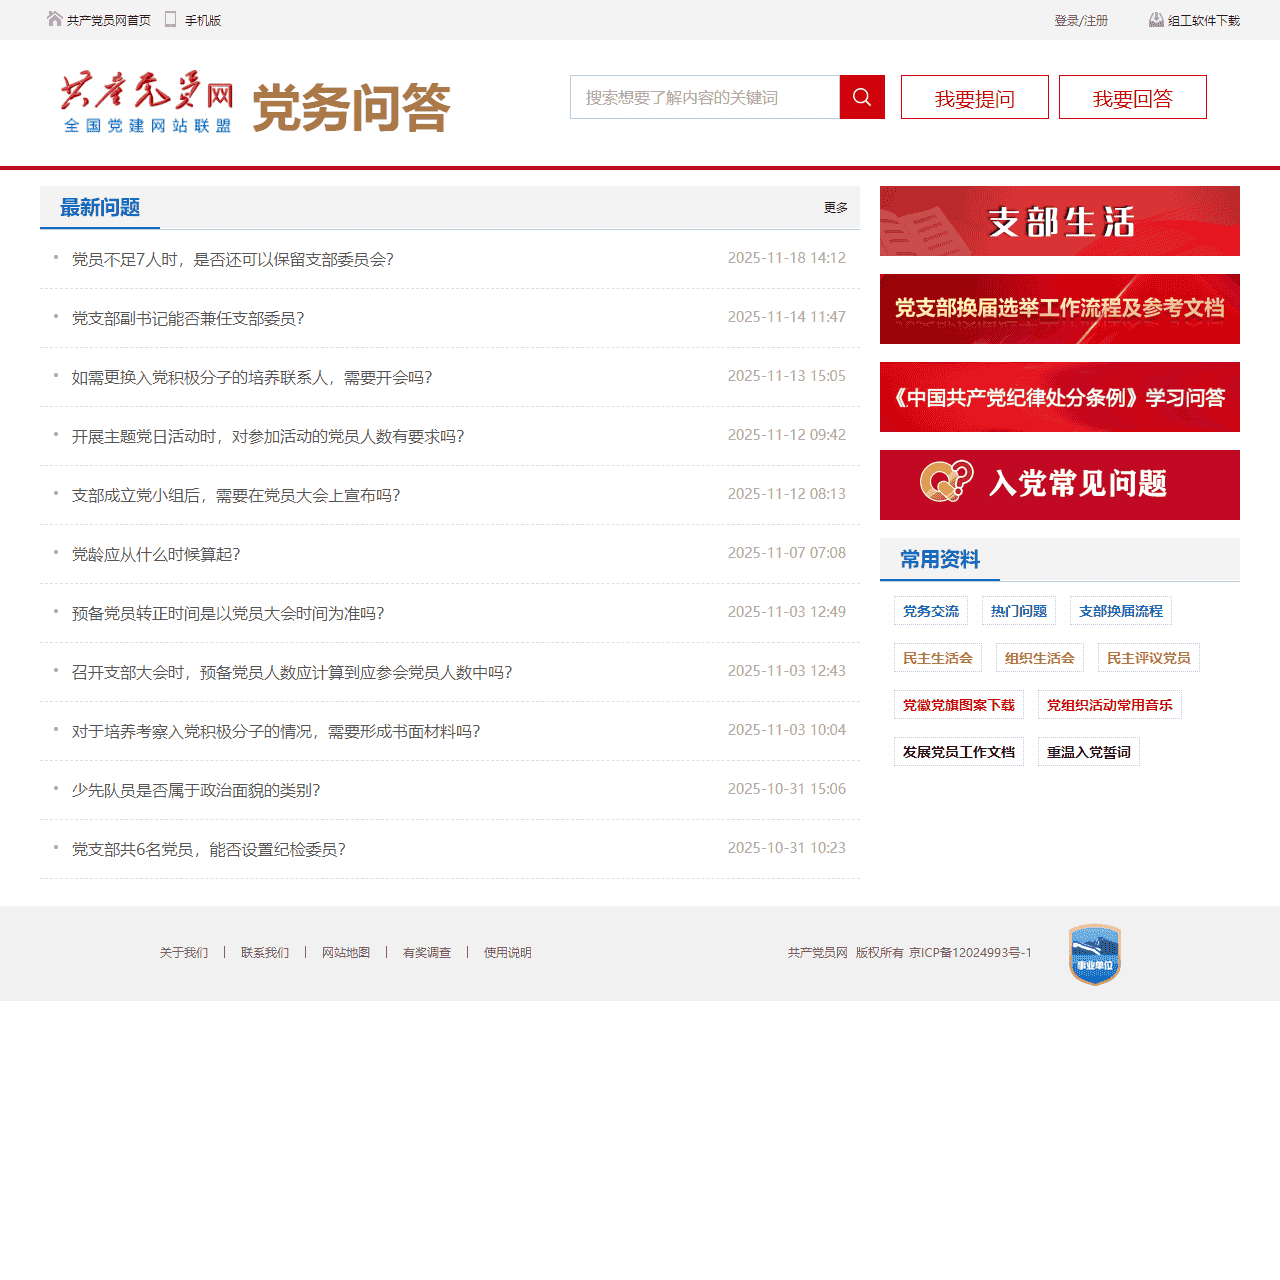This screenshot has height=1280, width=1280.
Task: Open the 常用资料 section
Action: (x=939, y=560)
